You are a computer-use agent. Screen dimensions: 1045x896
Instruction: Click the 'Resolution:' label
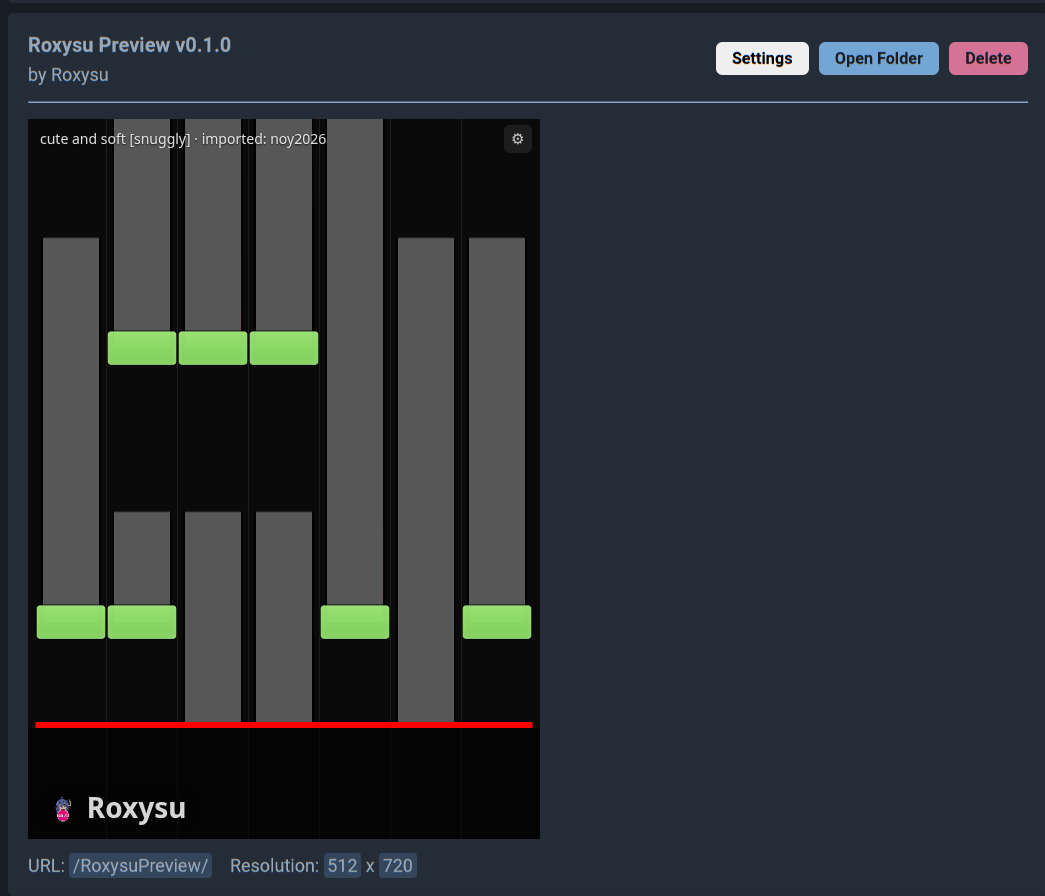[275, 865]
